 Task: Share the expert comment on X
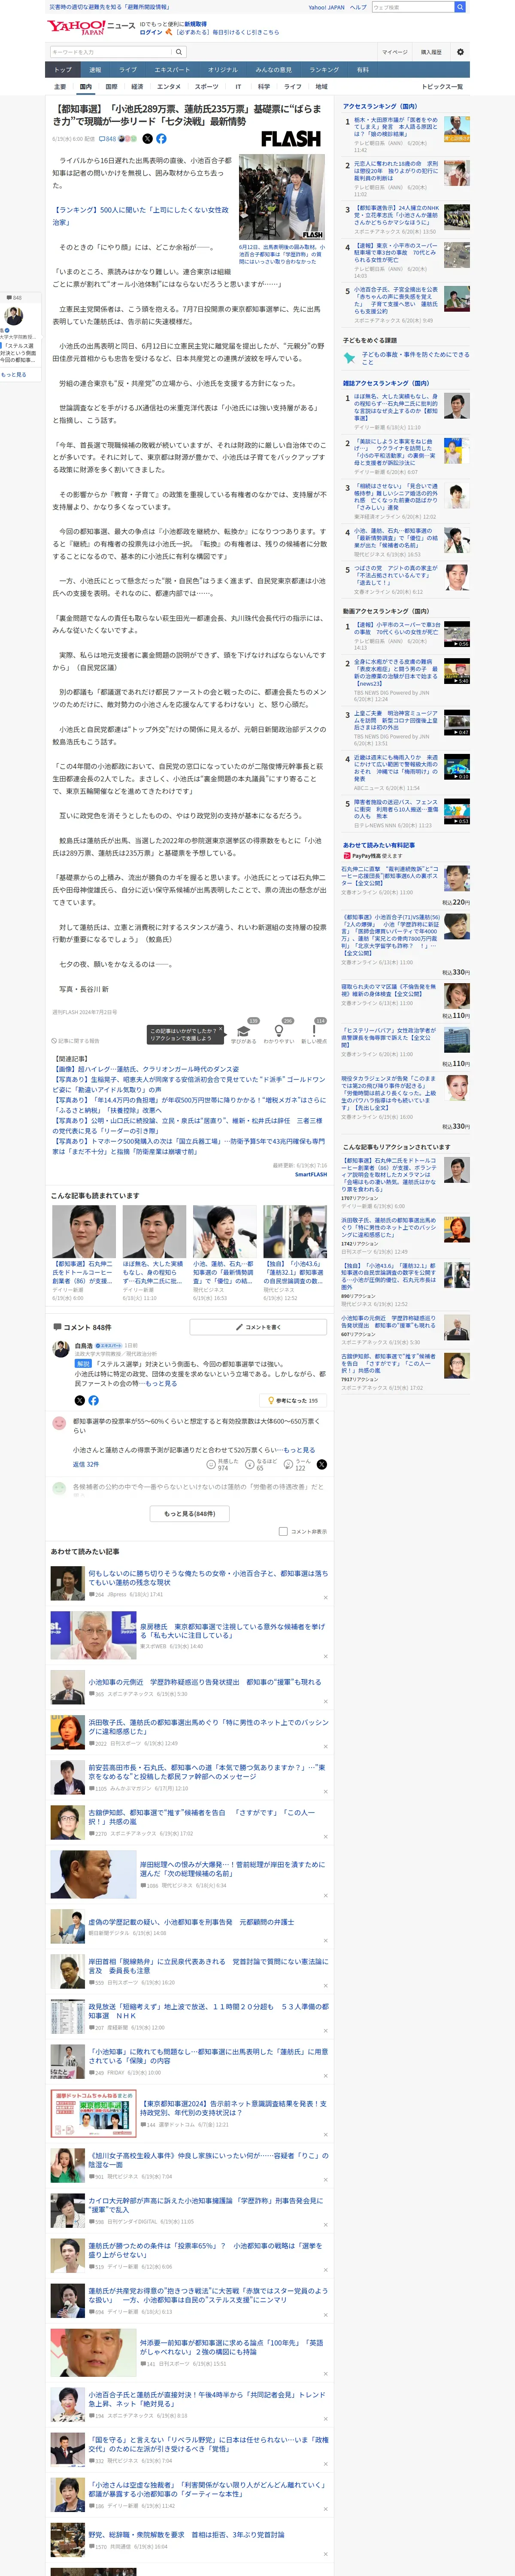[x=79, y=1400]
